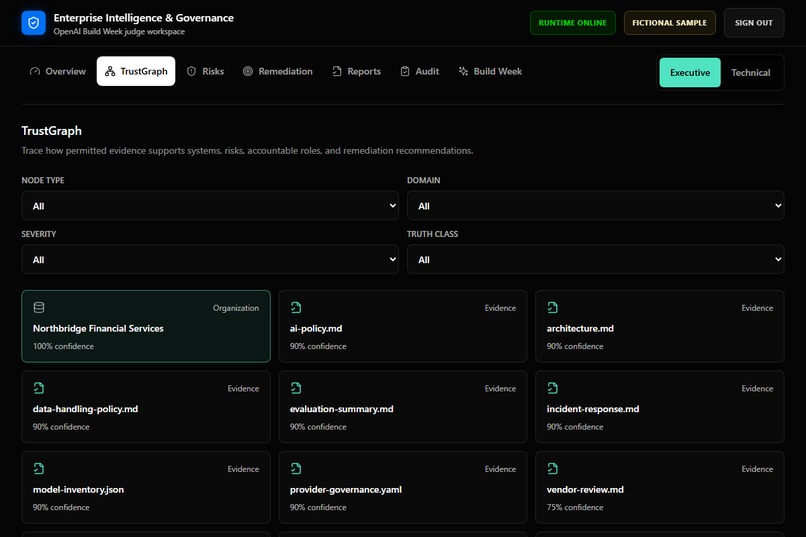Viewport: 806px width, 537px height.
Task: Select the TrustGraph tab
Action: 136,71
